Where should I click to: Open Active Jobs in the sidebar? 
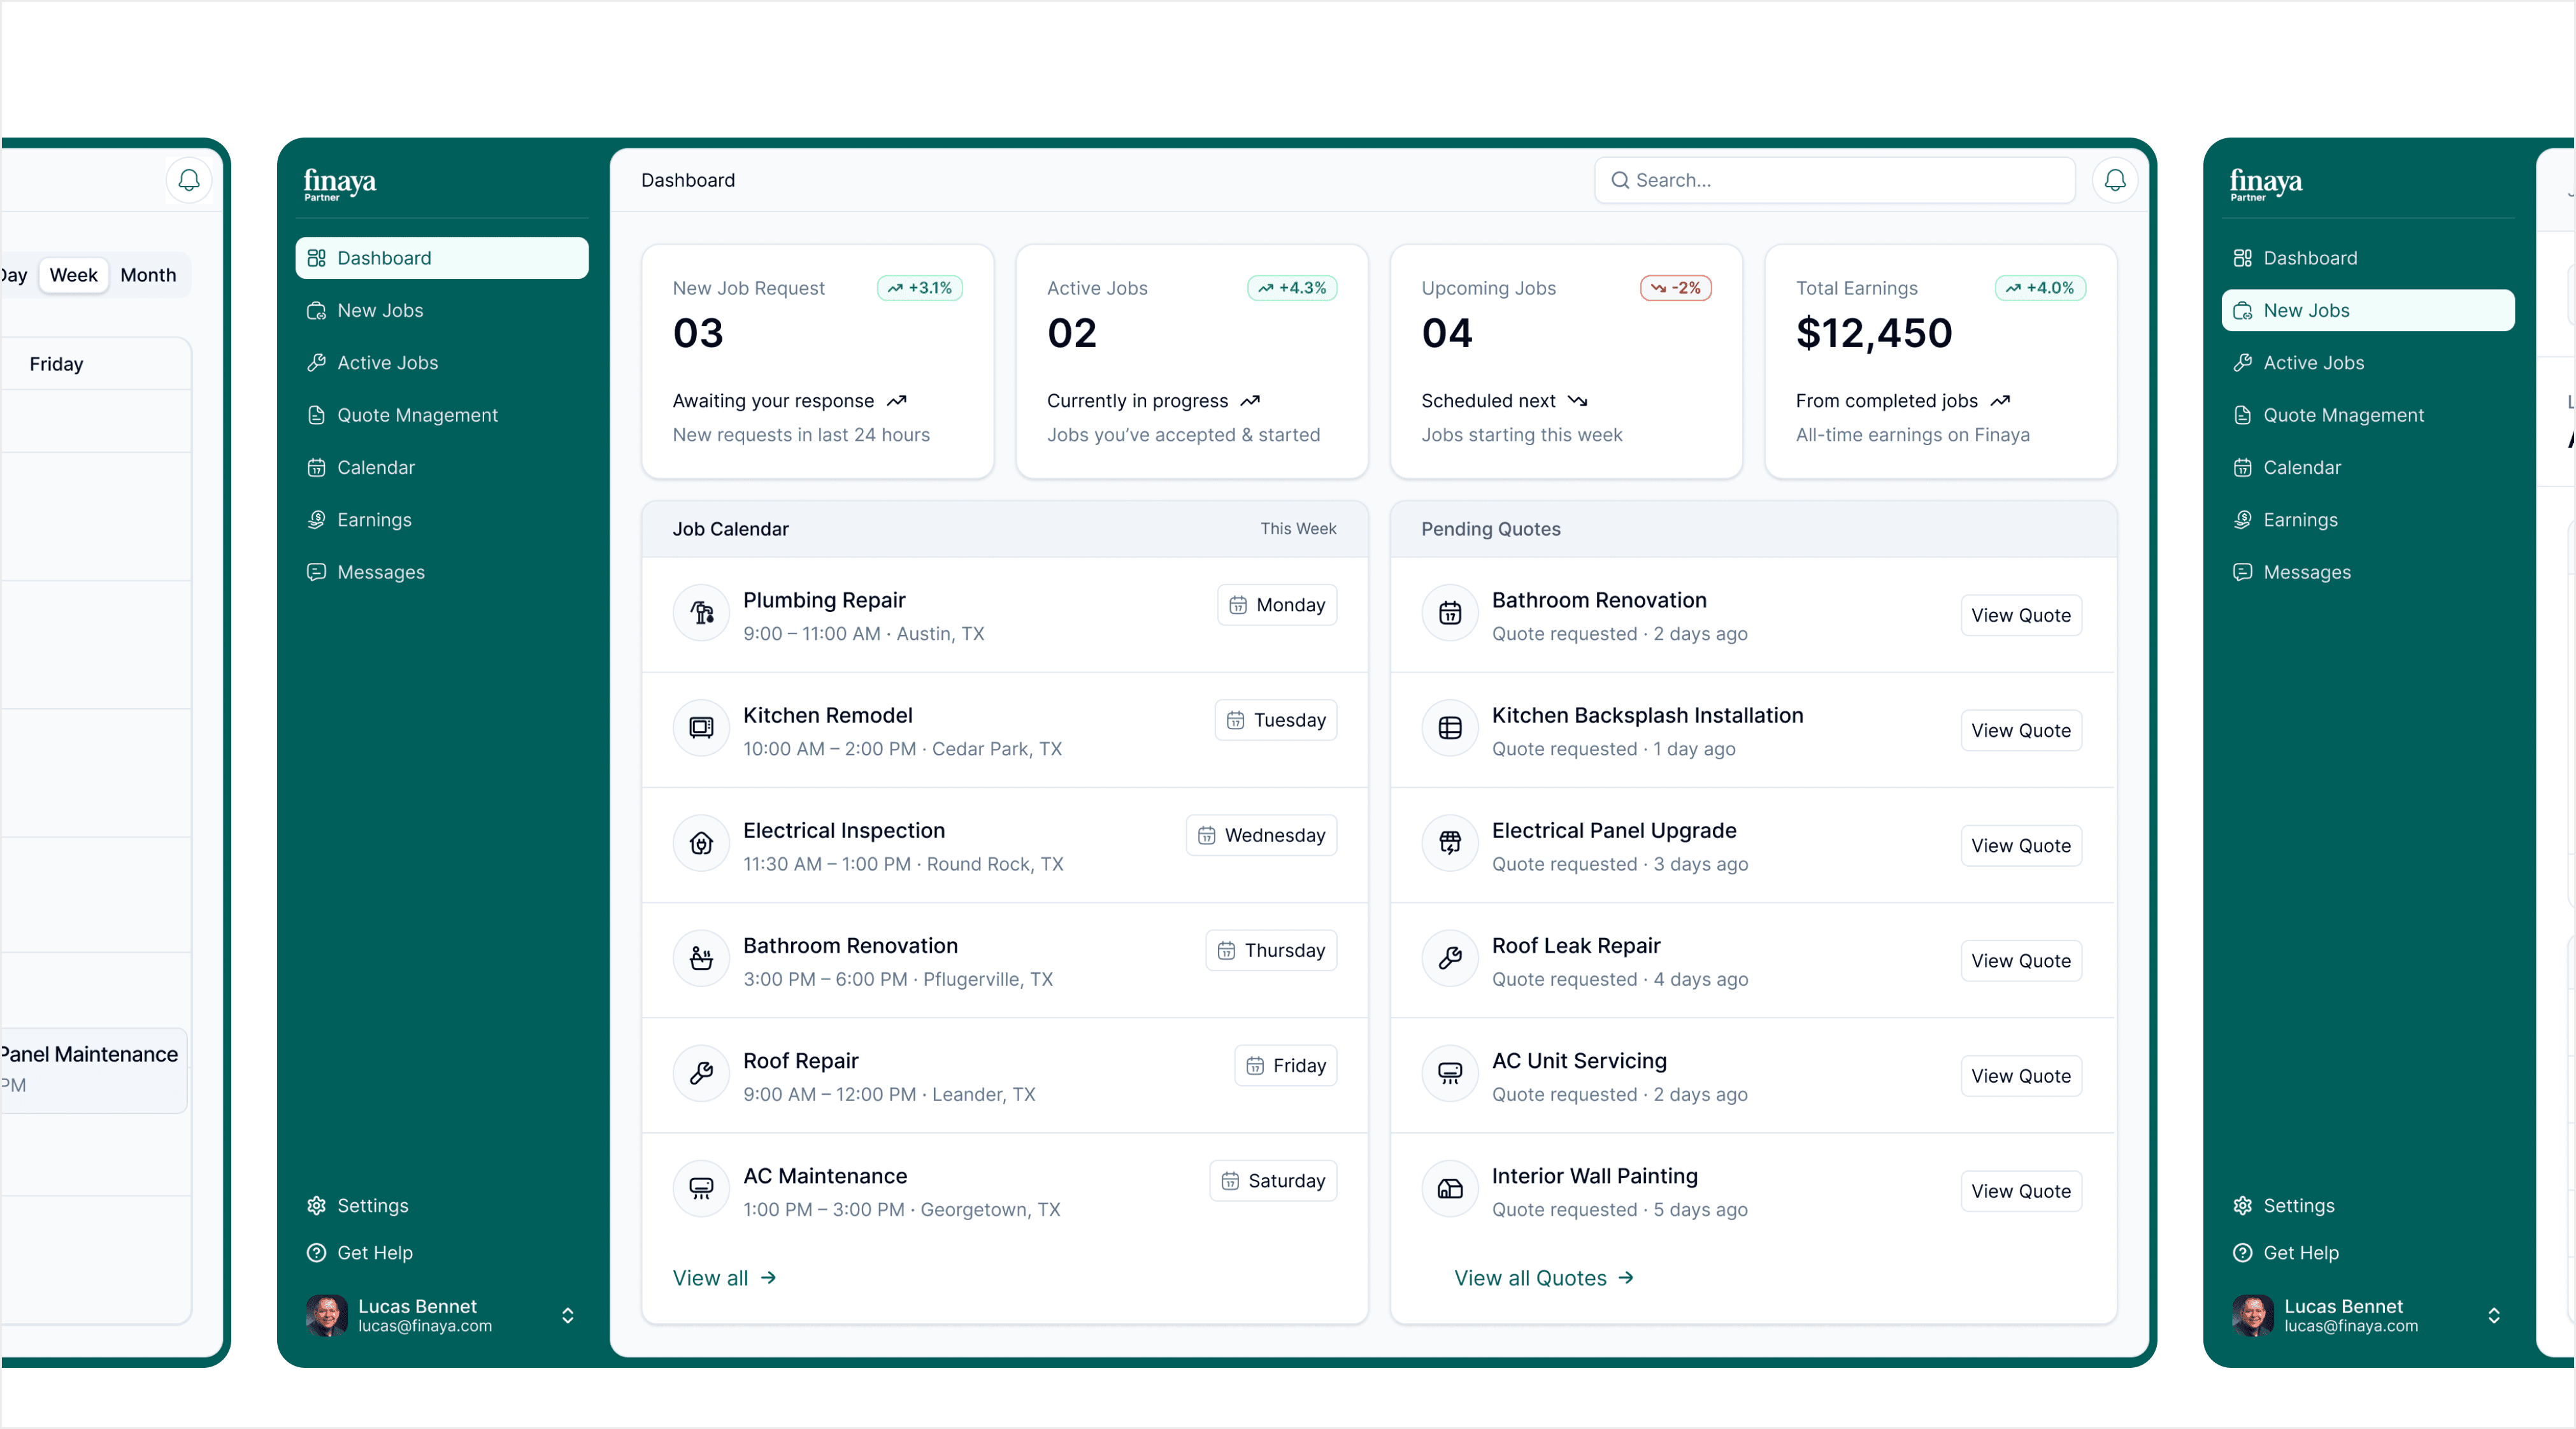click(387, 363)
